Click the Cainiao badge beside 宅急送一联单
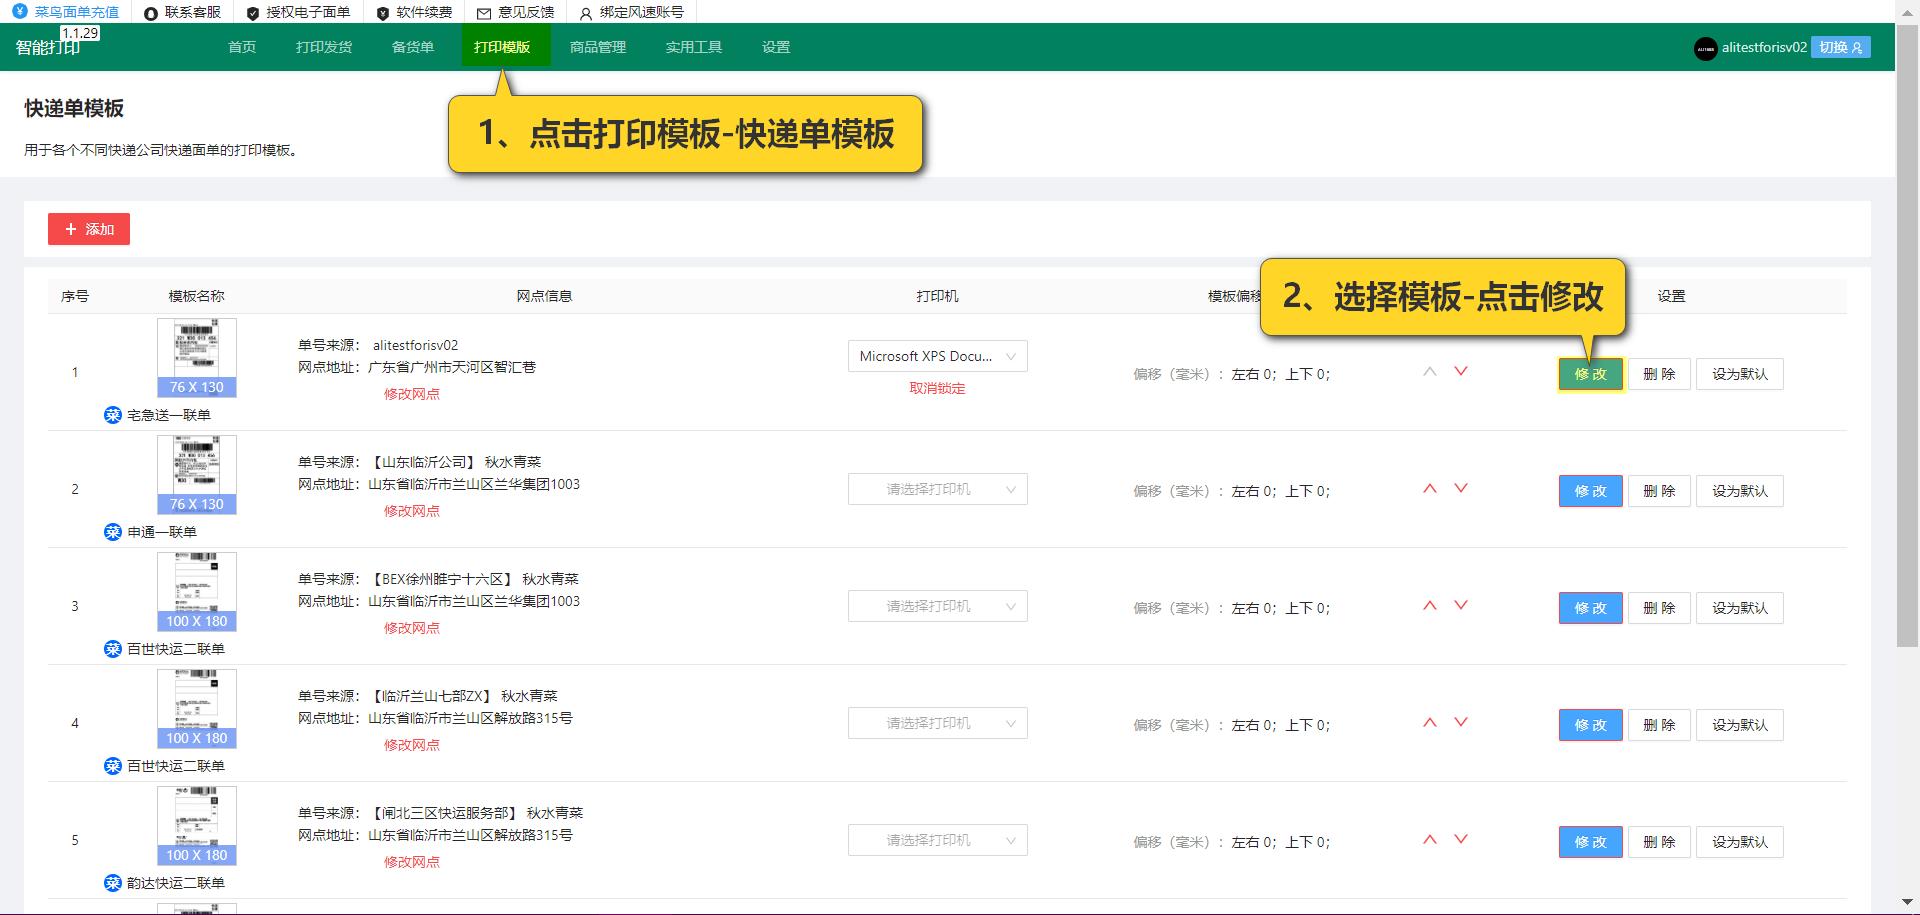 click(x=112, y=414)
